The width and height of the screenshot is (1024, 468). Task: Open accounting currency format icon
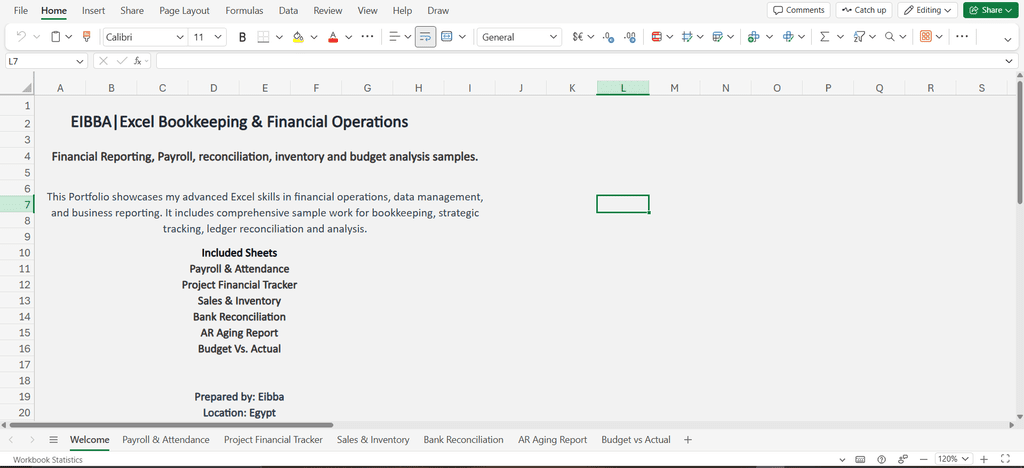click(578, 37)
